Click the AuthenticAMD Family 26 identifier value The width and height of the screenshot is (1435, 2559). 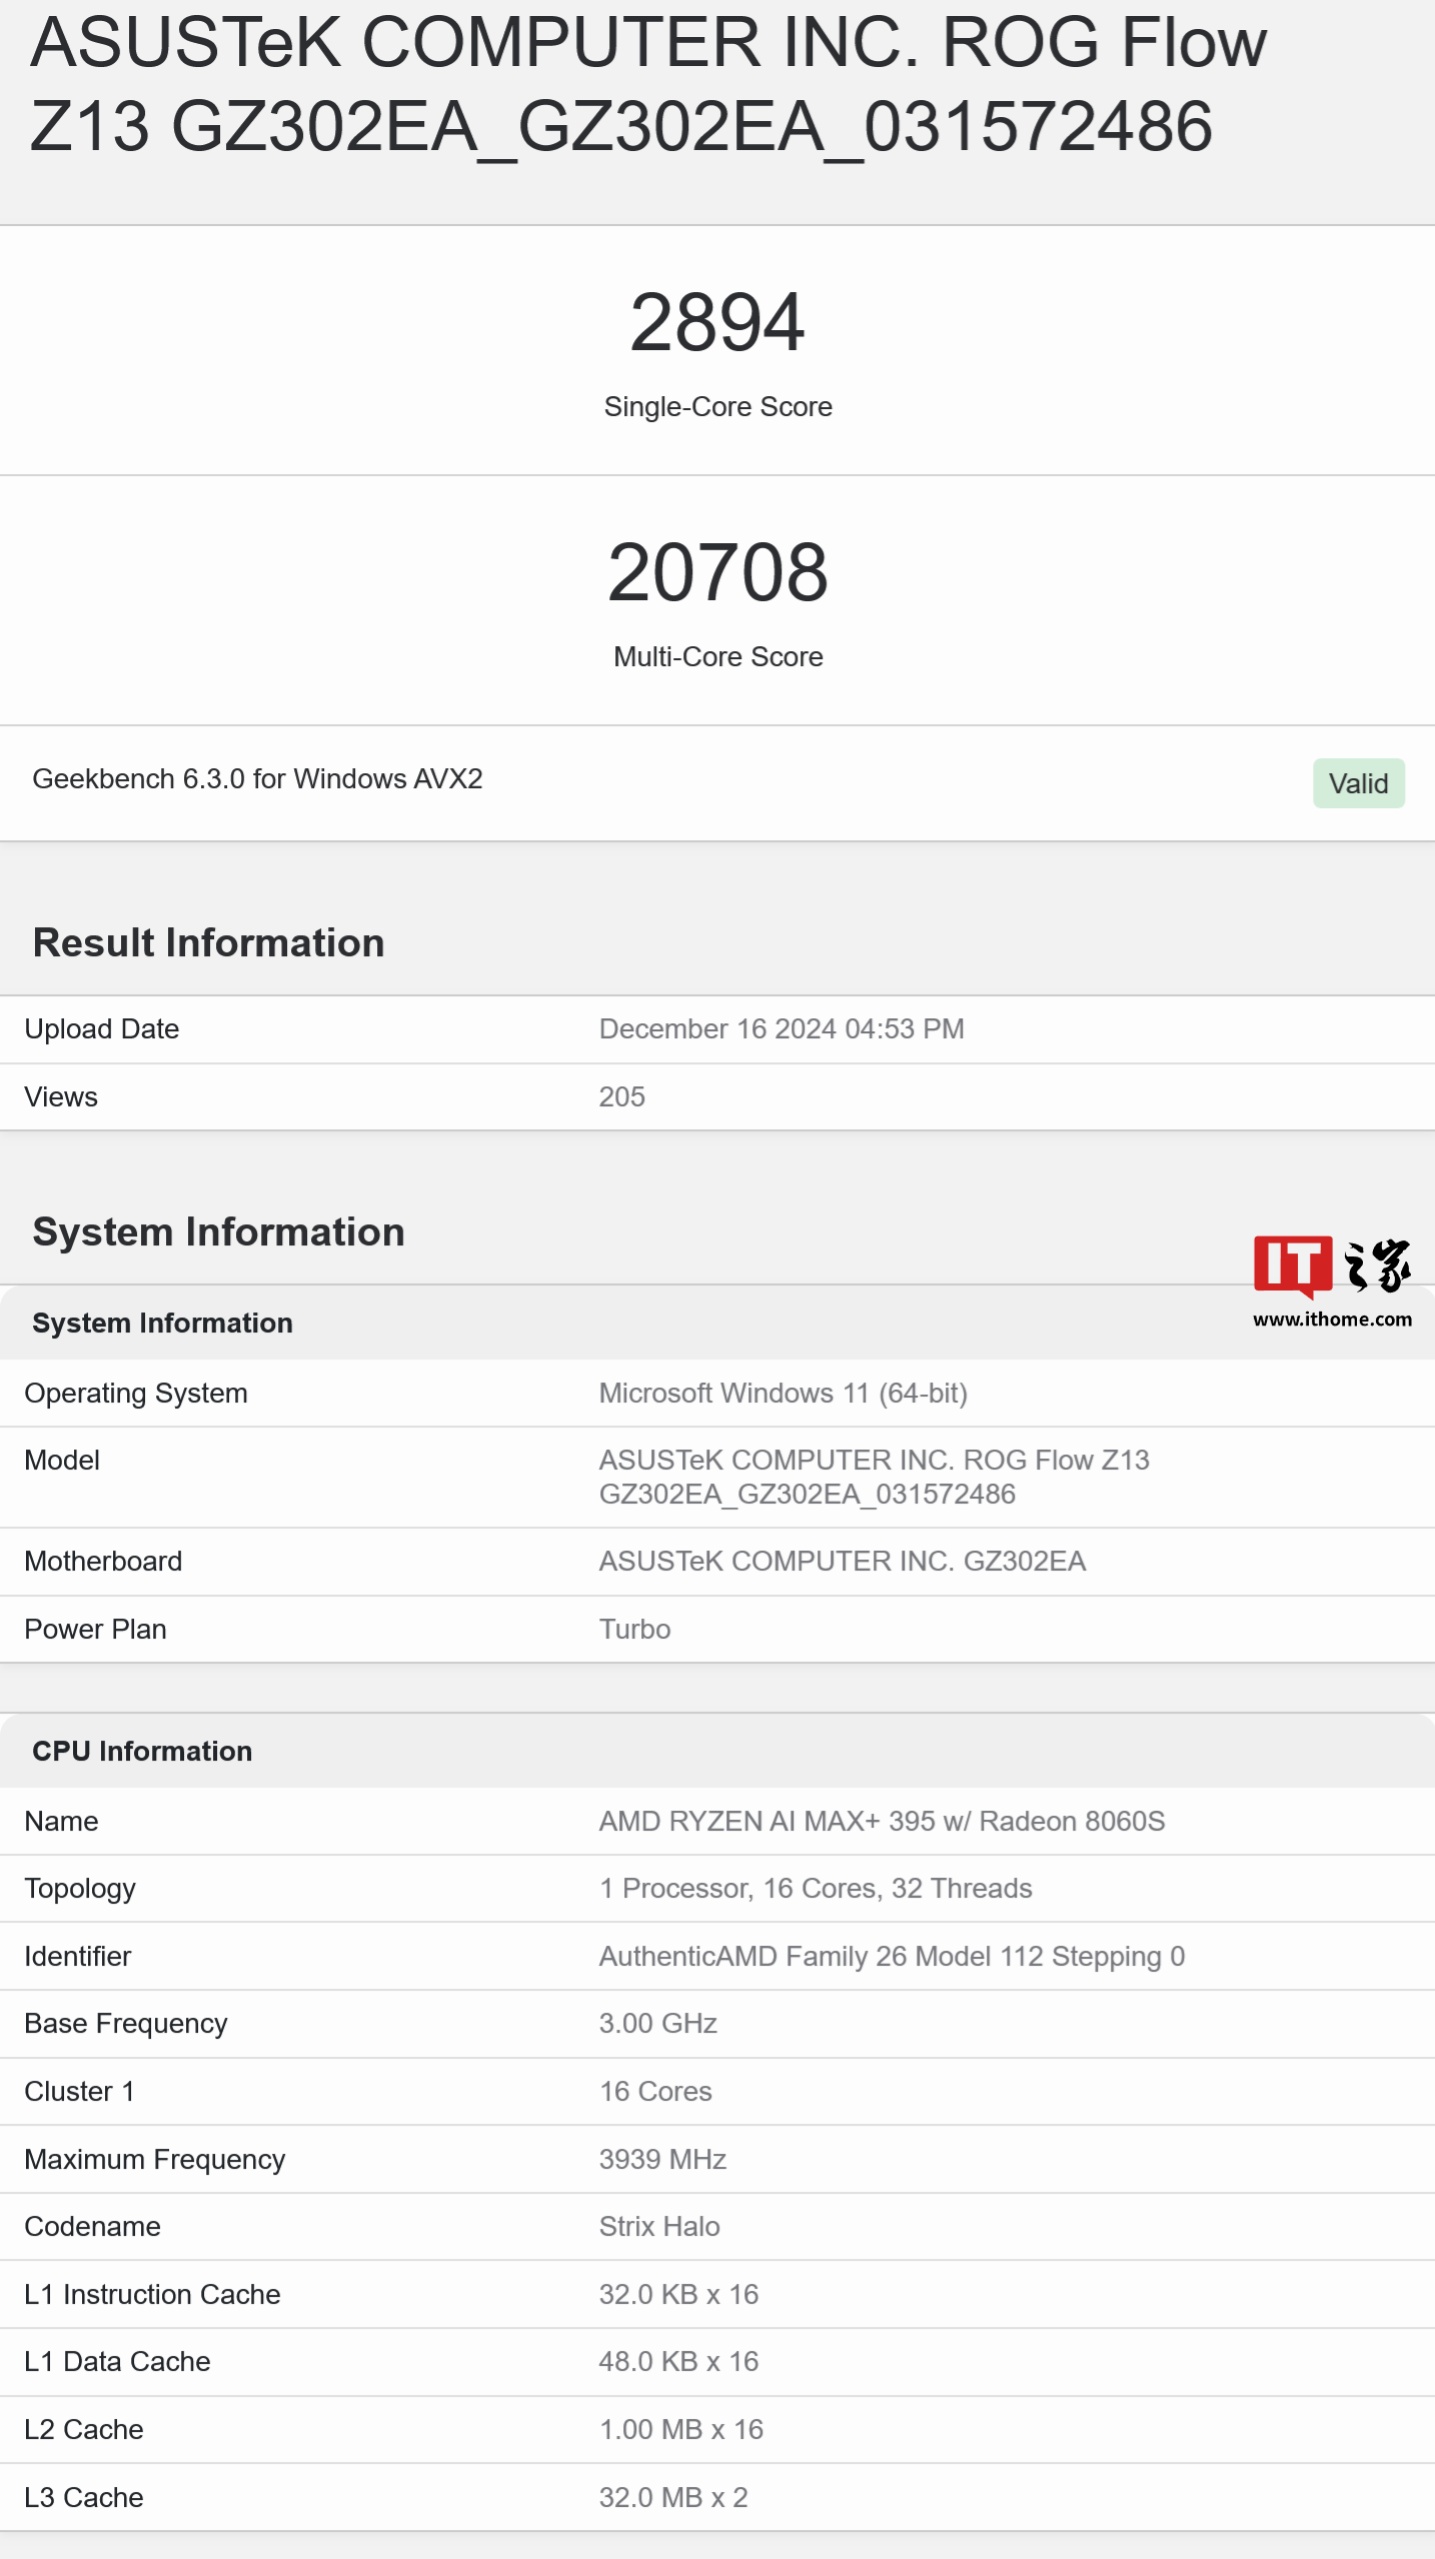click(891, 1956)
